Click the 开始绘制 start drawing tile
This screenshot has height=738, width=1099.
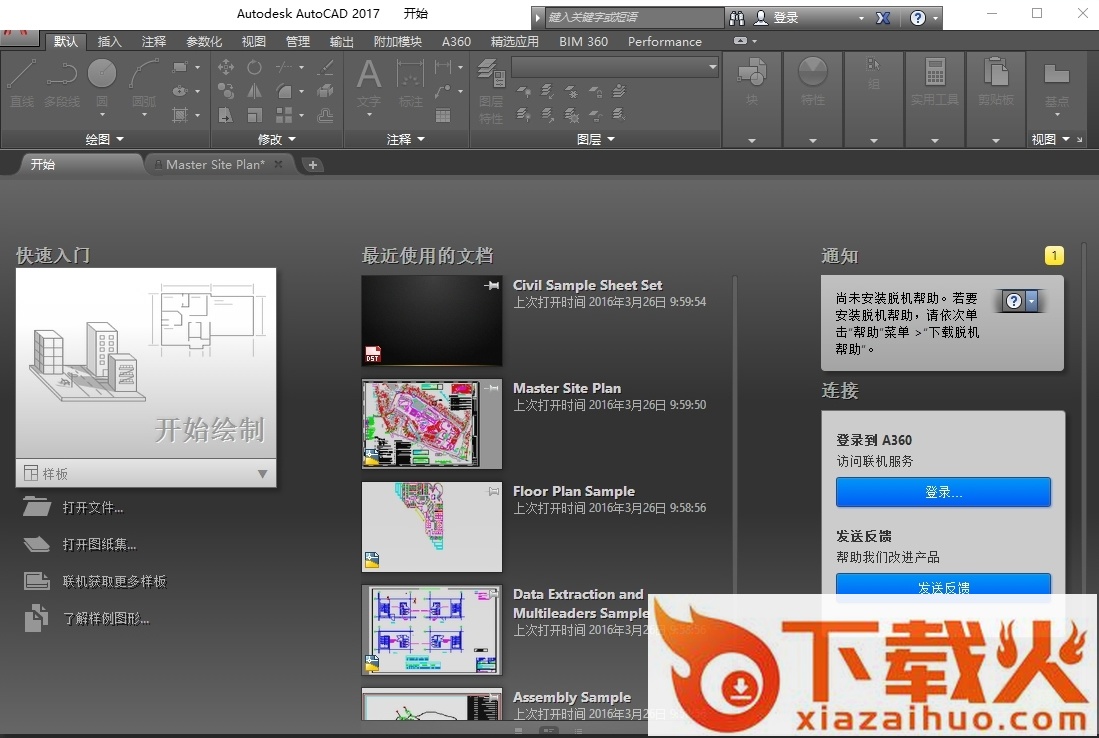[x=146, y=364]
